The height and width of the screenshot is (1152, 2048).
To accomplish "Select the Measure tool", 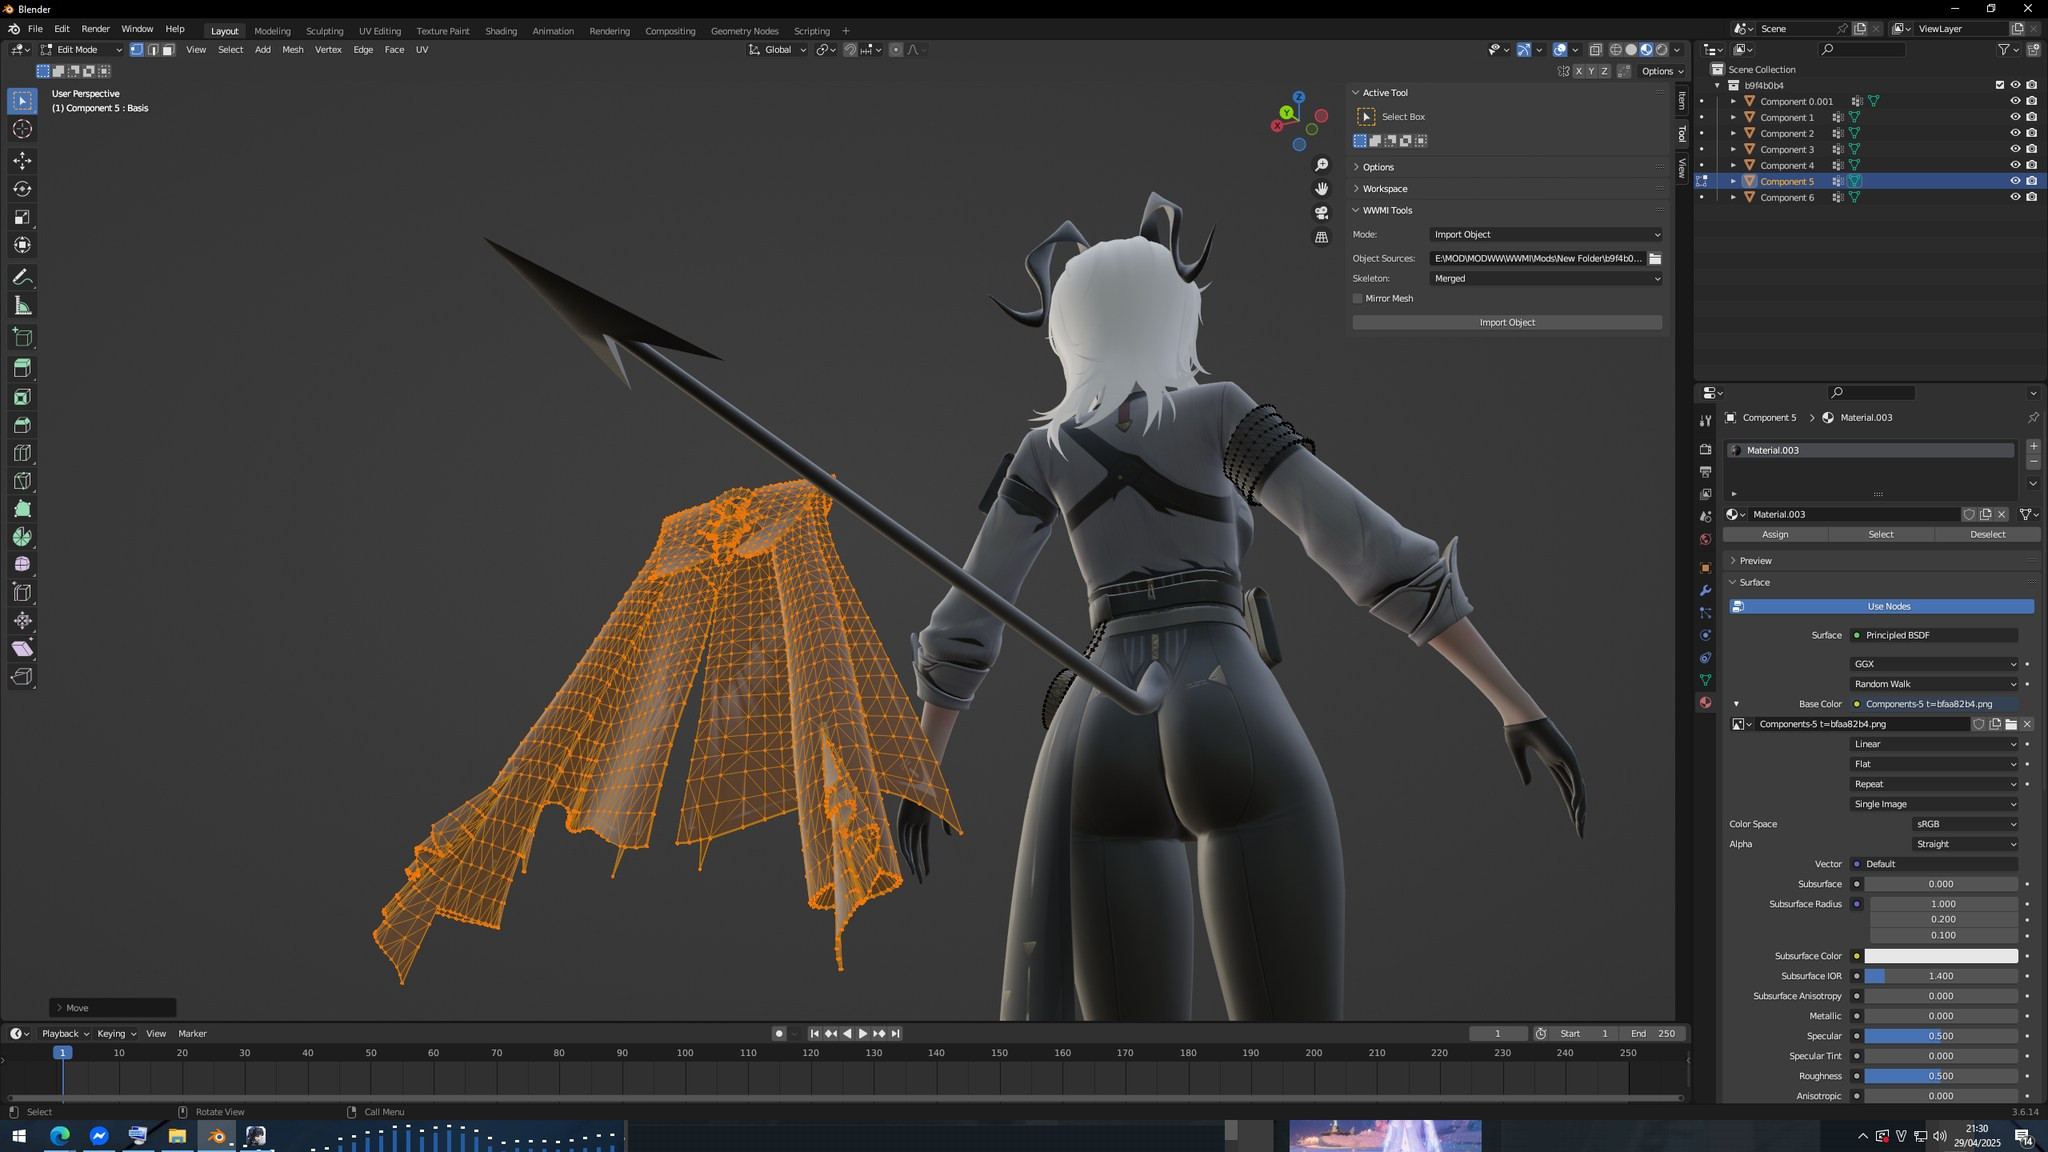I will (22, 305).
